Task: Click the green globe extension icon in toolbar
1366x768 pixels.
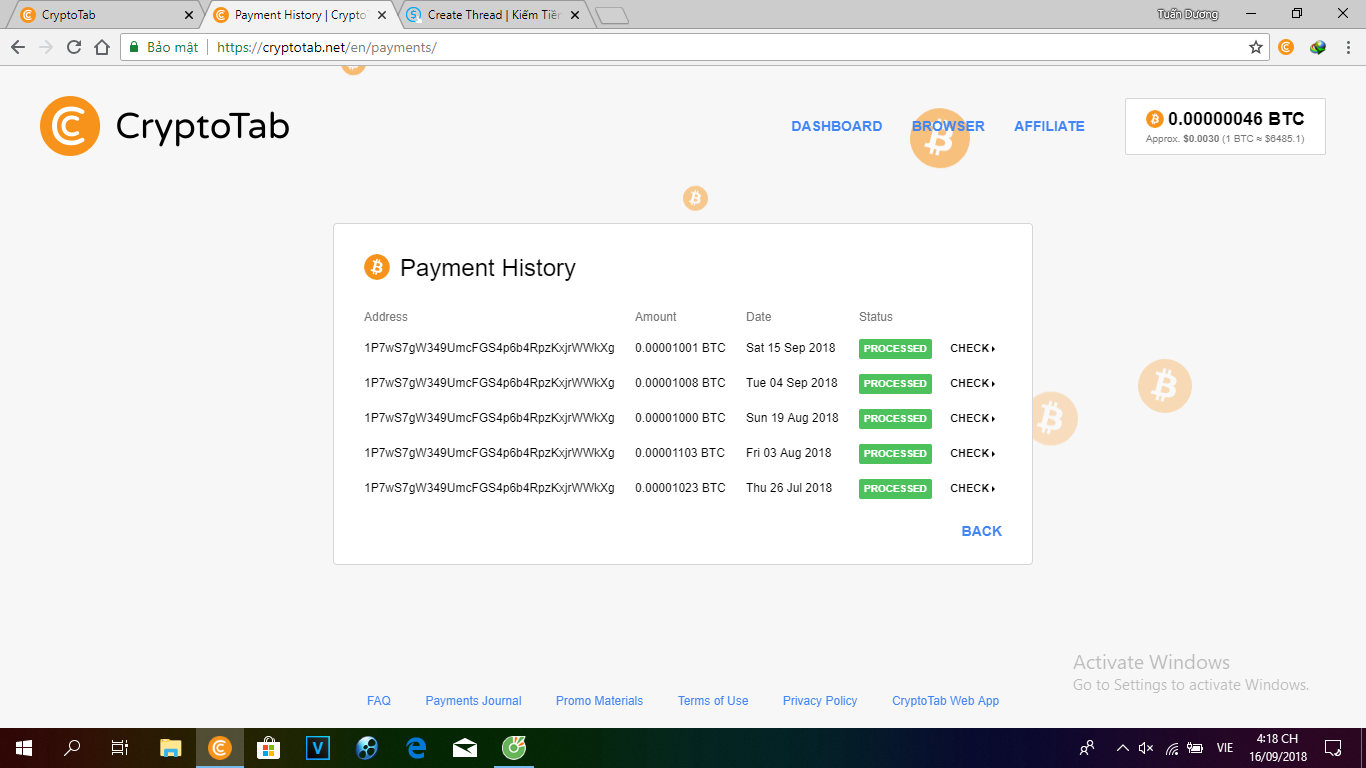Action: coord(1318,47)
